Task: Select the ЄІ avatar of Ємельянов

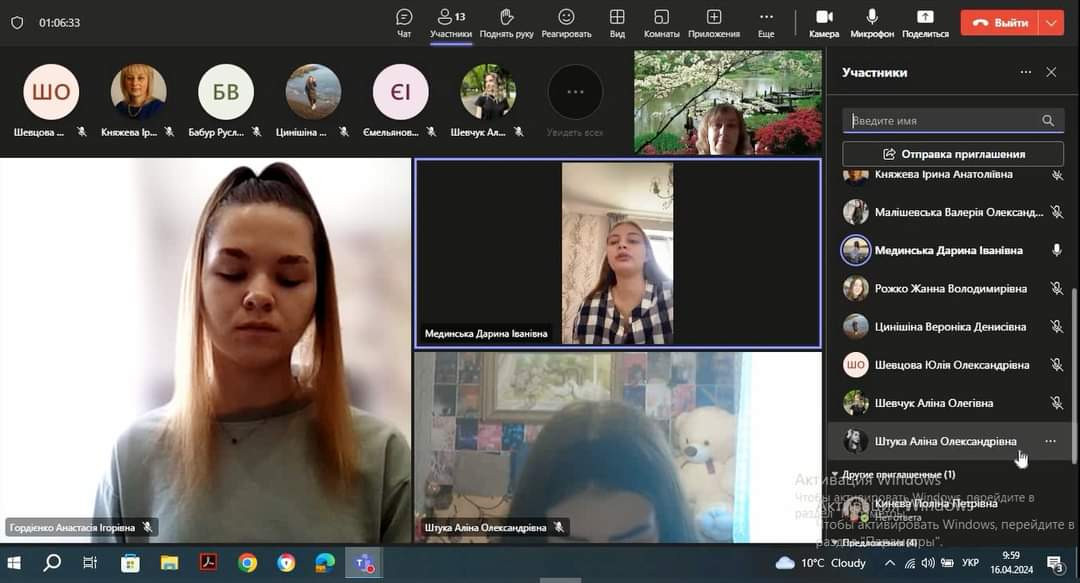Action: point(400,92)
